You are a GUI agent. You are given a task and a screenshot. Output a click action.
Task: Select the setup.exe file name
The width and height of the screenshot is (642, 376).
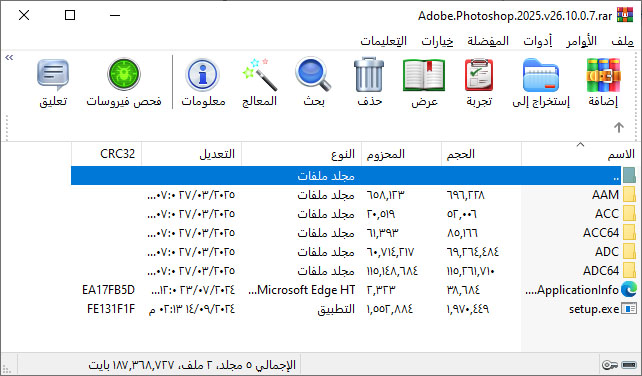594,309
